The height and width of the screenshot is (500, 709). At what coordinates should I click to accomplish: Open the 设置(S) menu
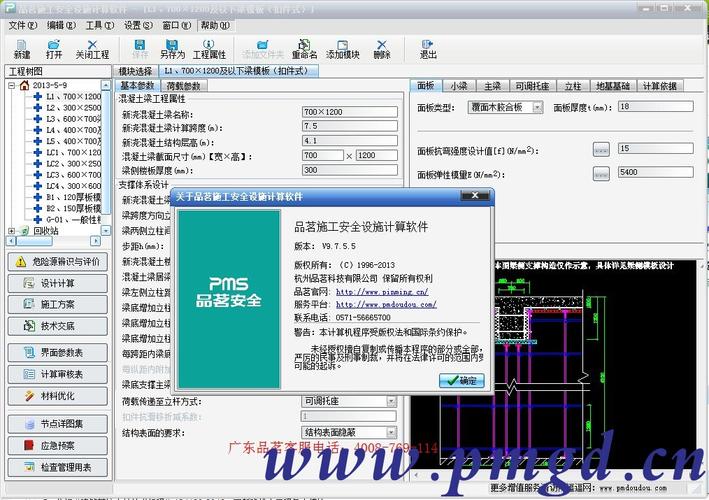(138, 25)
